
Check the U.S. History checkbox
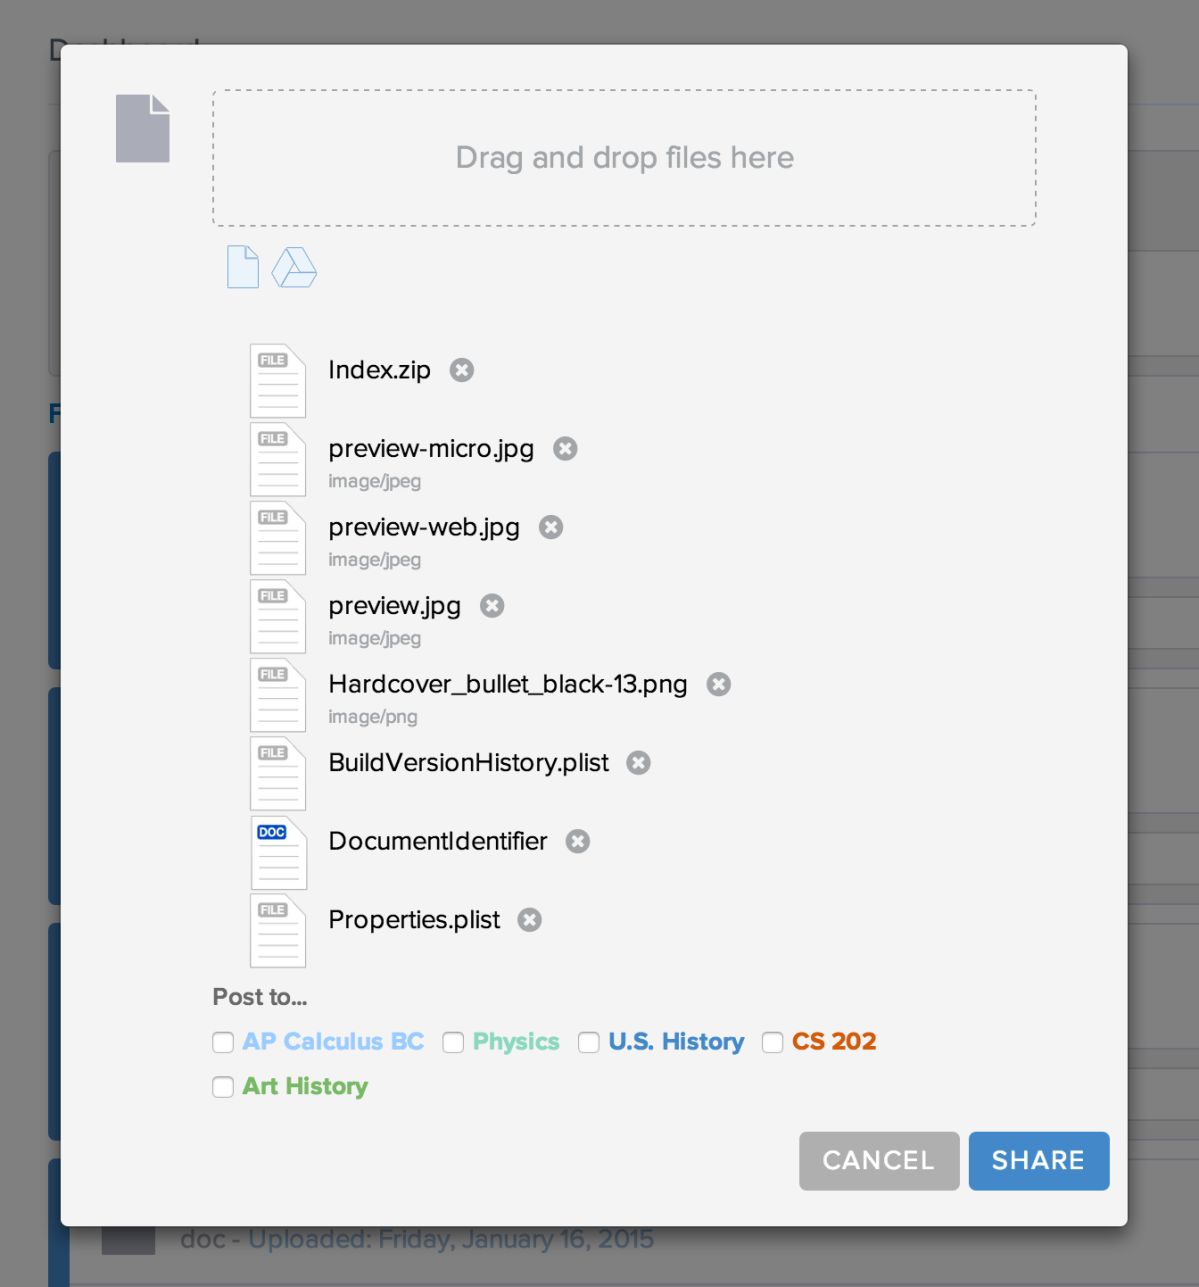589,1043
